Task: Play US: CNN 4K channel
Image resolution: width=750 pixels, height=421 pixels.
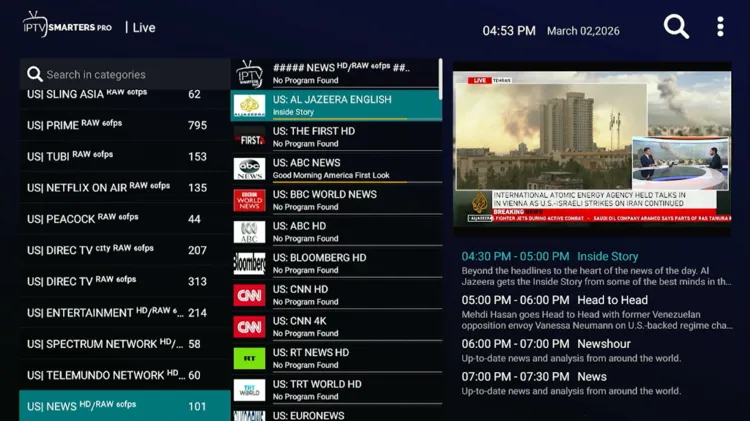Action: click(x=336, y=327)
